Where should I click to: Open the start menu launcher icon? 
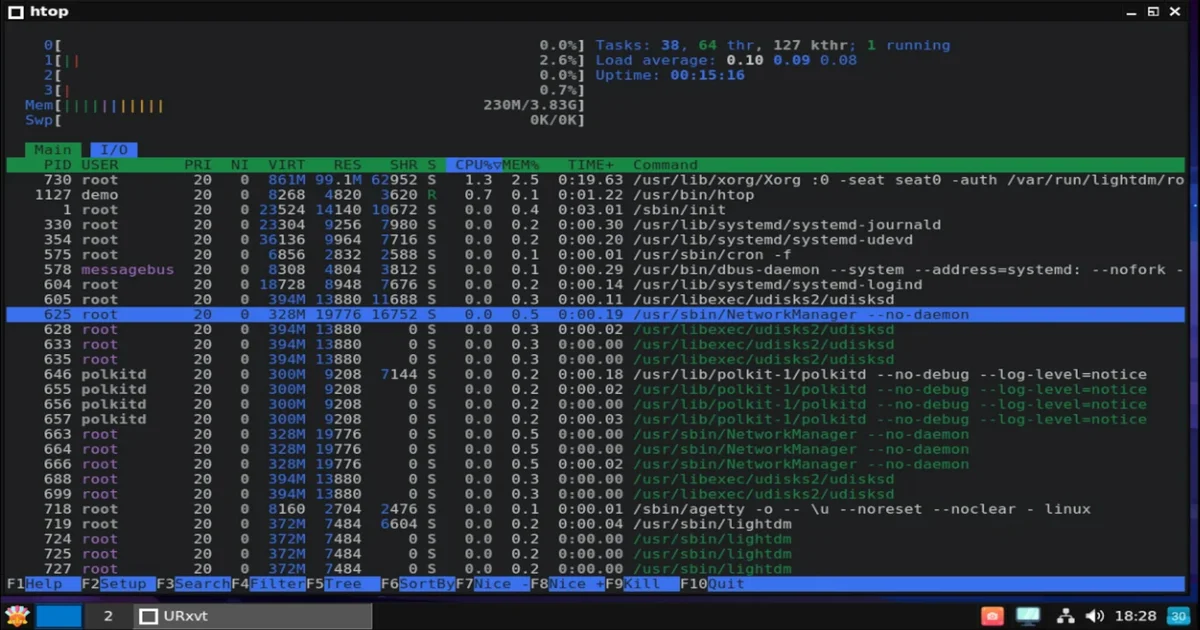17,616
